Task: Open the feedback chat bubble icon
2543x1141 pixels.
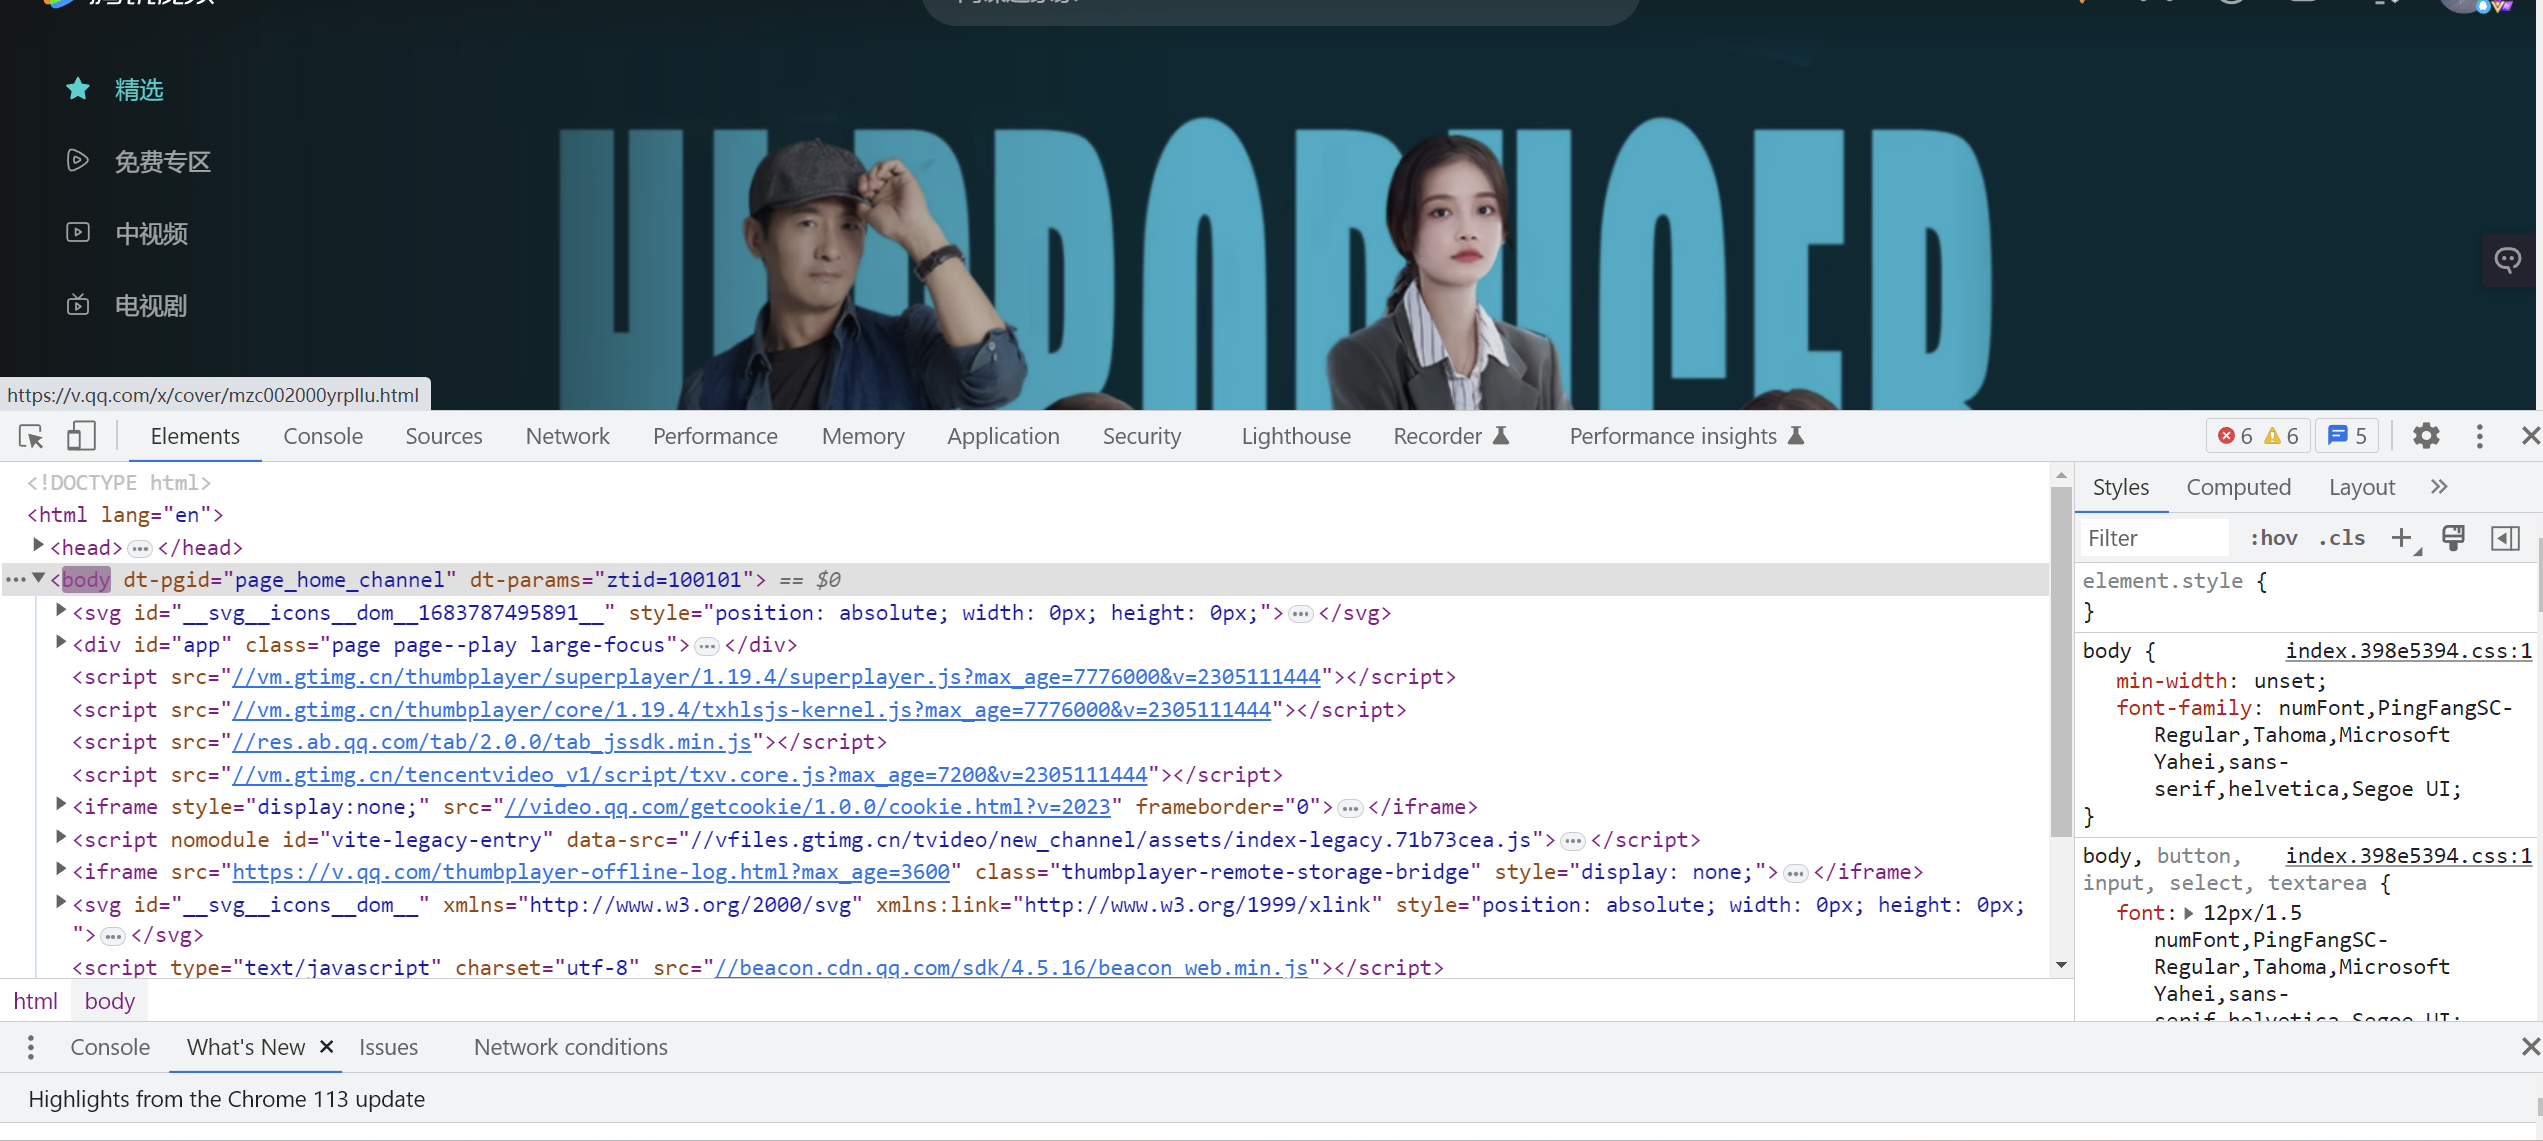Action: [2508, 260]
